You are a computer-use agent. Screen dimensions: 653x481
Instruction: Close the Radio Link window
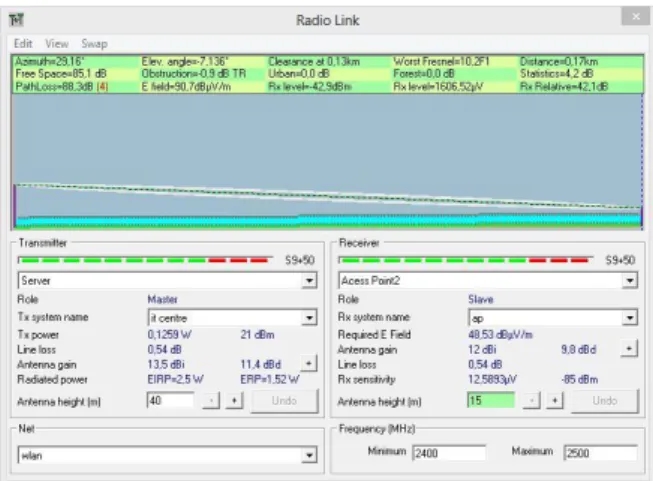click(x=636, y=17)
